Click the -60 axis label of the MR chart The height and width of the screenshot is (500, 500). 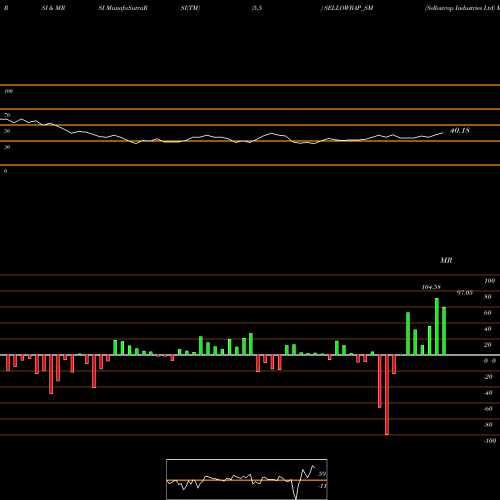(x=488, y=409)
